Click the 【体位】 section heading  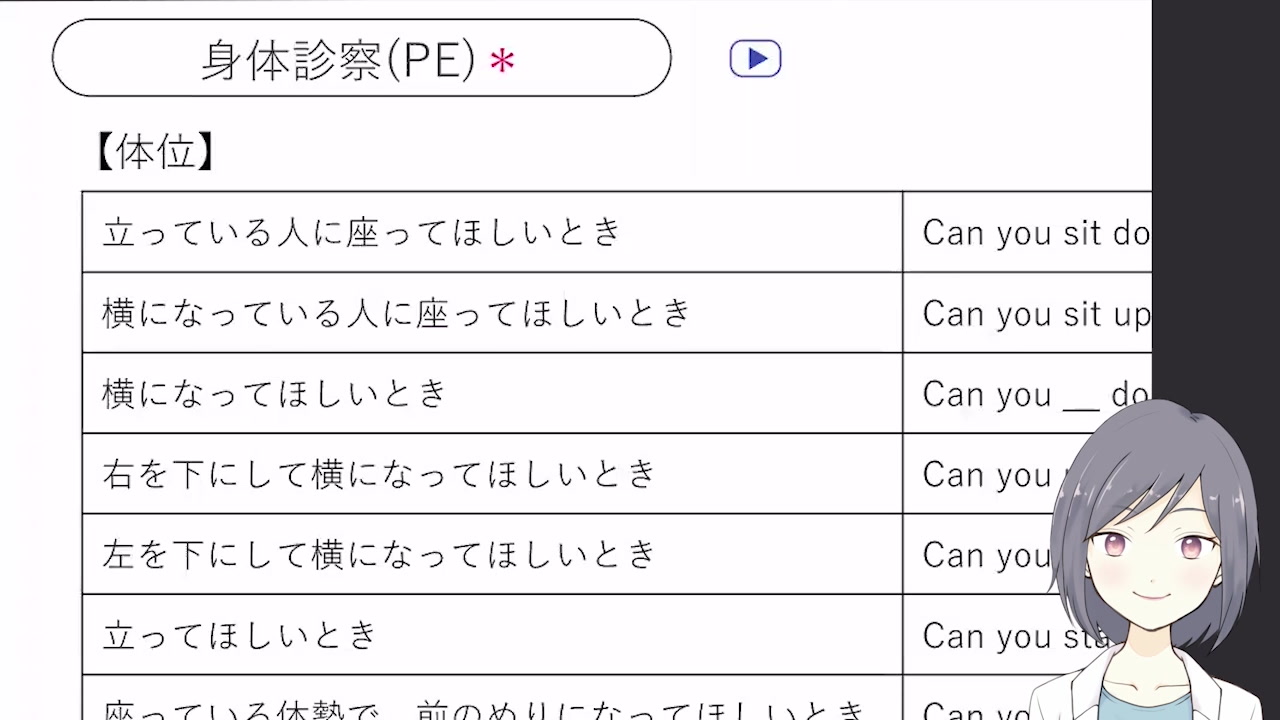click(x=155, y=152)
